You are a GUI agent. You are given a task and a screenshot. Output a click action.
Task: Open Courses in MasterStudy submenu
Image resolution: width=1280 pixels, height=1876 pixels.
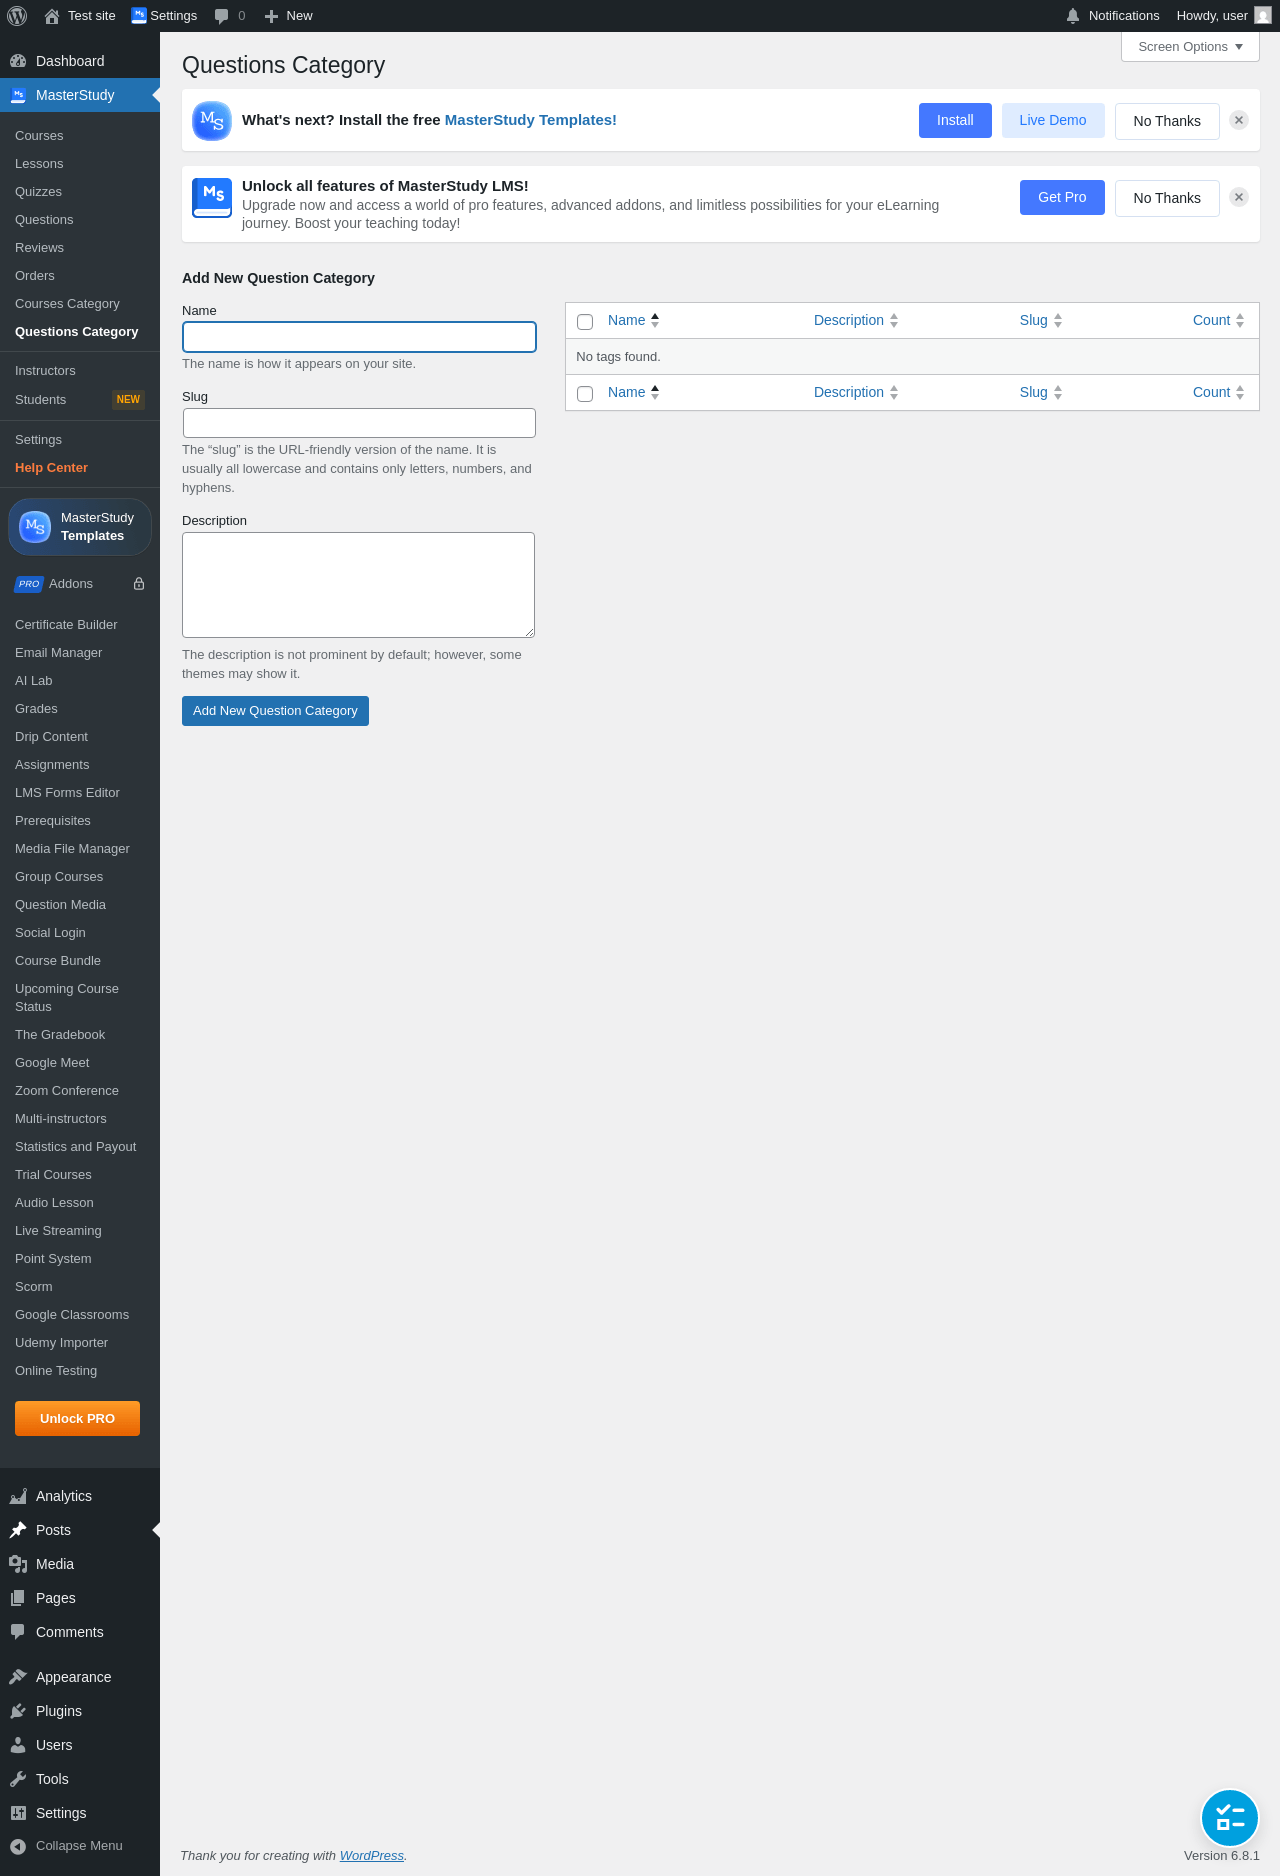pyautogui.click(x=39, y=136)
